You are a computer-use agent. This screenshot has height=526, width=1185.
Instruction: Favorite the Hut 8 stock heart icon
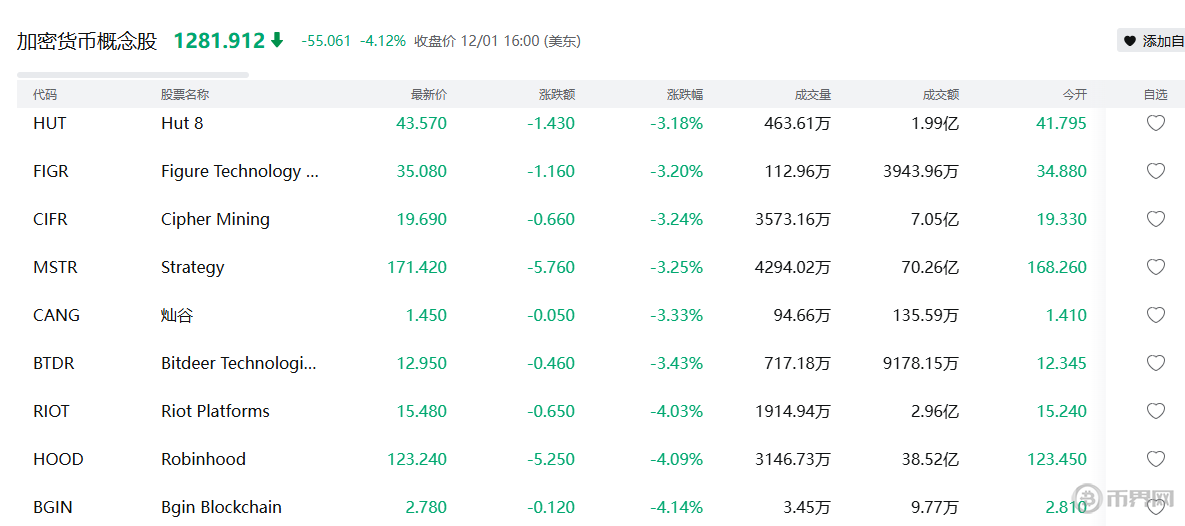[x=1155, y=124]
